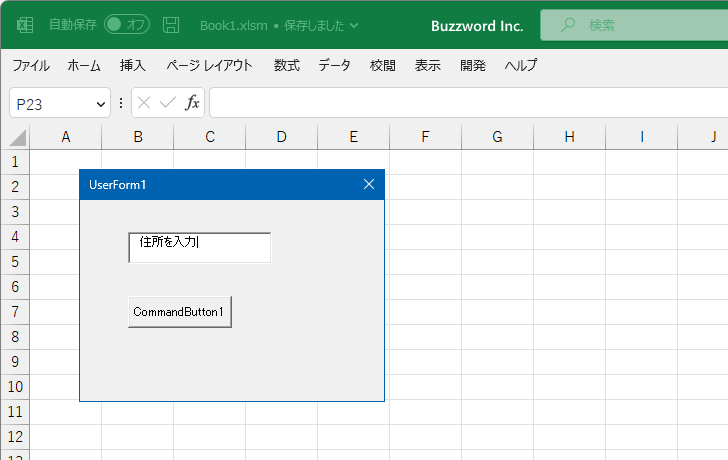Click the Name Box showing P23
This screenshot has height=460, width=728.
(60, 103)
